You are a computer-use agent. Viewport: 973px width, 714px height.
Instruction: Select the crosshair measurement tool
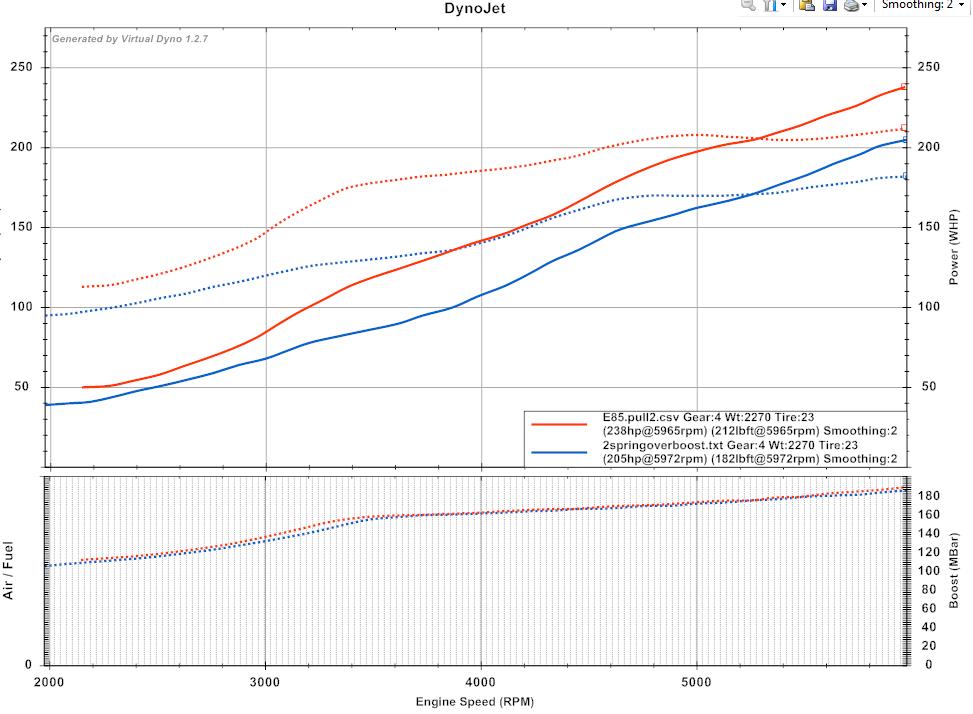770,6
